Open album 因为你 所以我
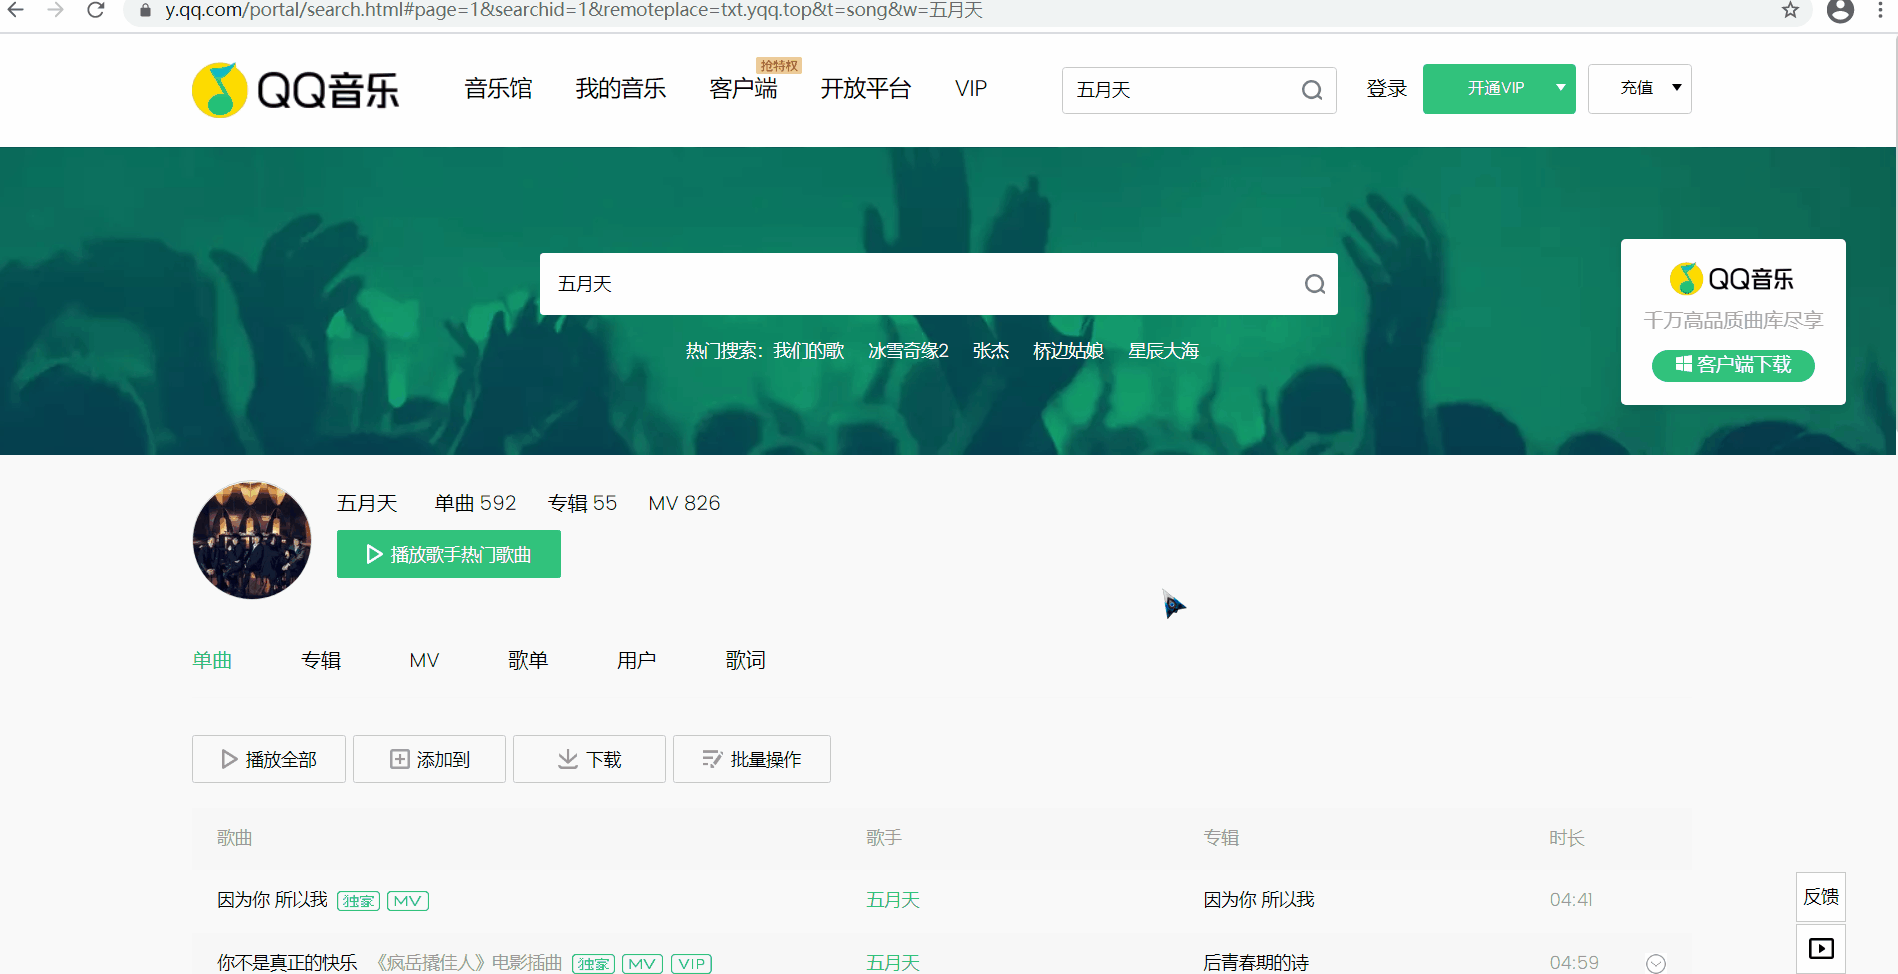This screenshot has width=1898, height=974. [1259, 900]
